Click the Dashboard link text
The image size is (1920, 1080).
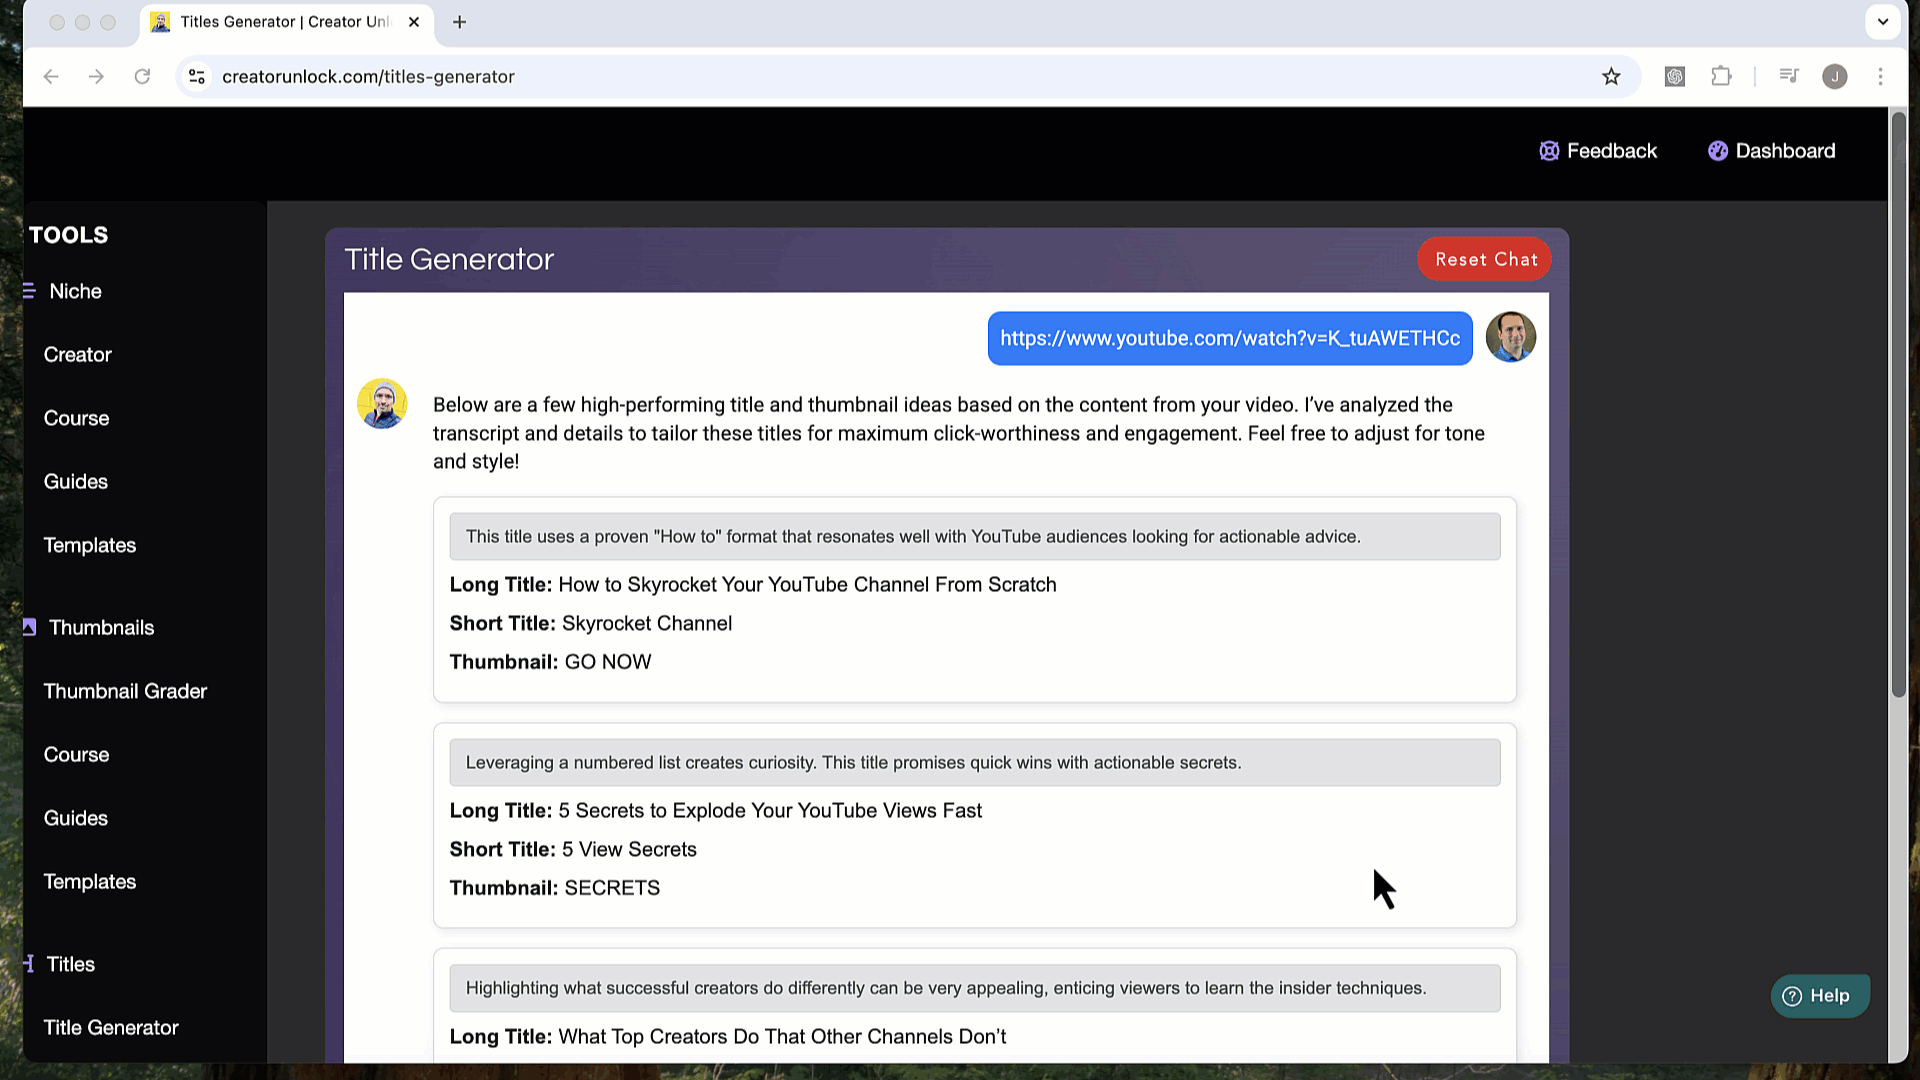pyautogui.click(x=1786, y=151)
